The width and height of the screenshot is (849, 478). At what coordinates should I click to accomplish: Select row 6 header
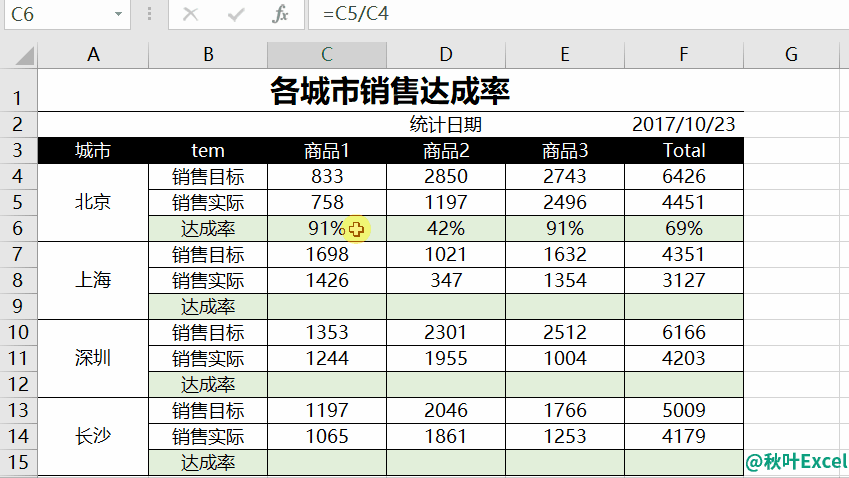(x=18, y=228)
